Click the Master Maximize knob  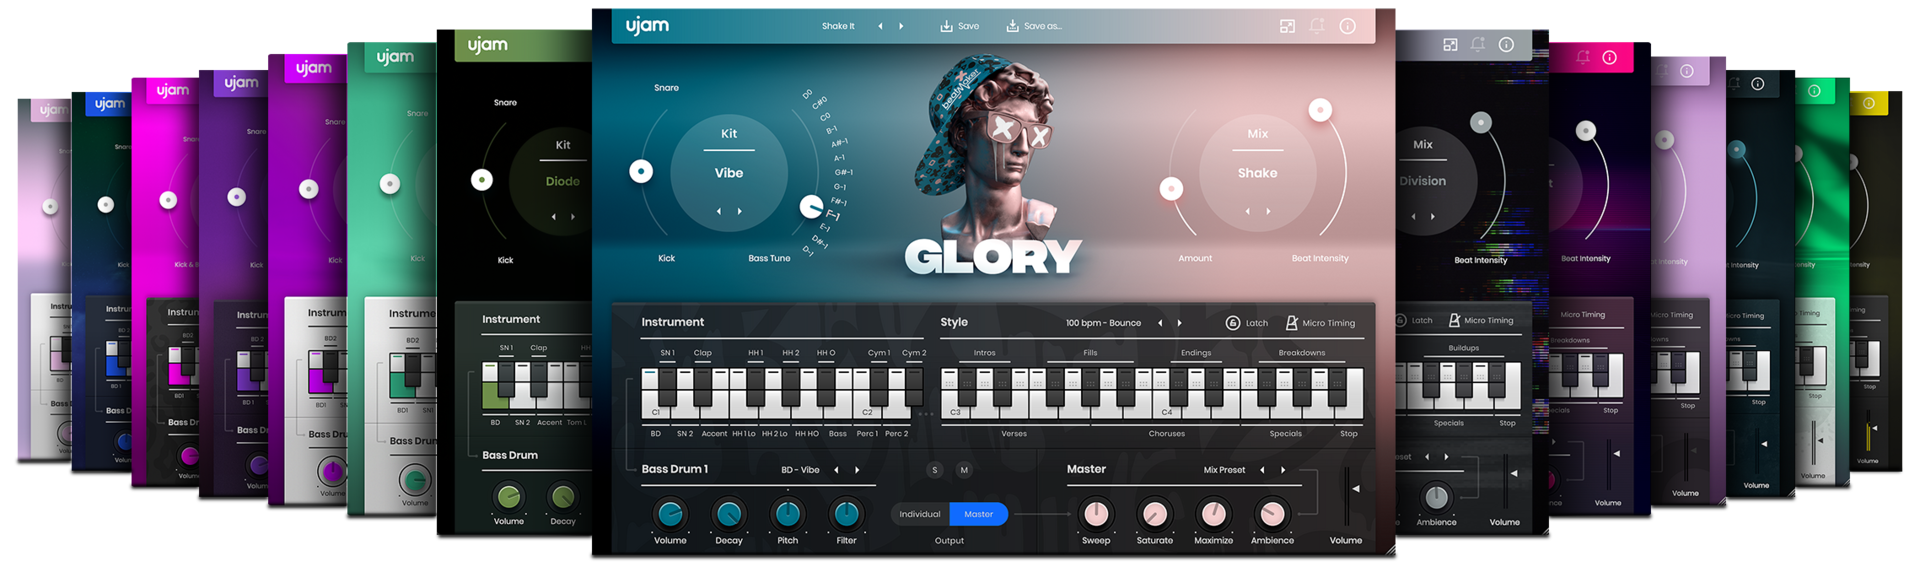coord(1213,514)
